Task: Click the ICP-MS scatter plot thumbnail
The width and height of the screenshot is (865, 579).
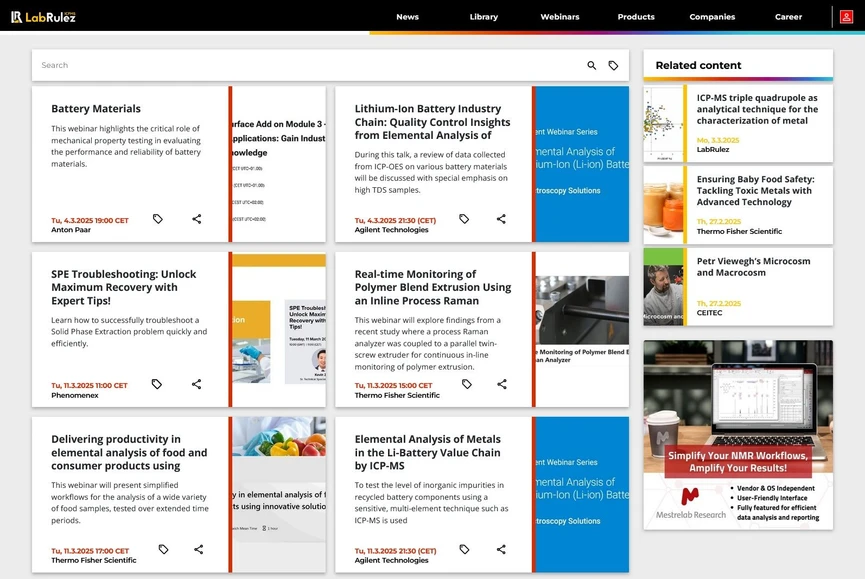Action: click(663, 124)
